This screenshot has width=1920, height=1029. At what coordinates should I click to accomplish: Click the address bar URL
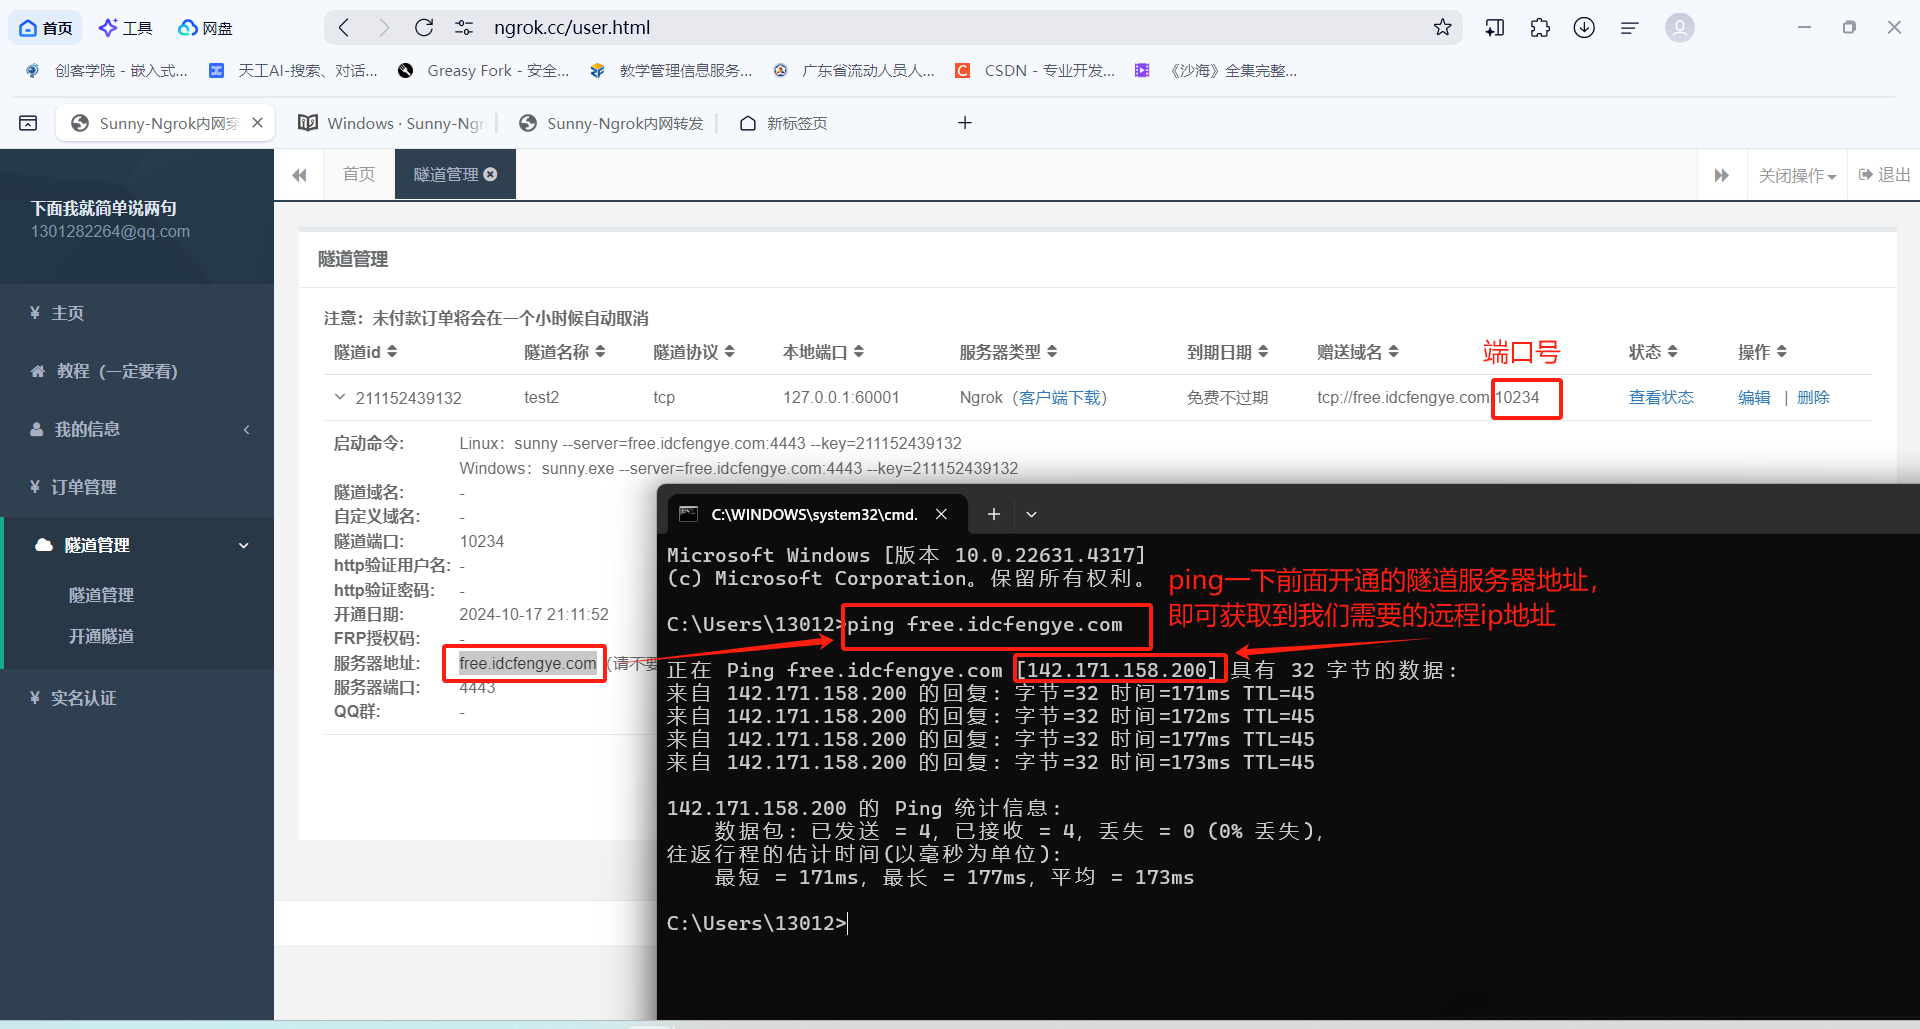[x=572, y=28]
